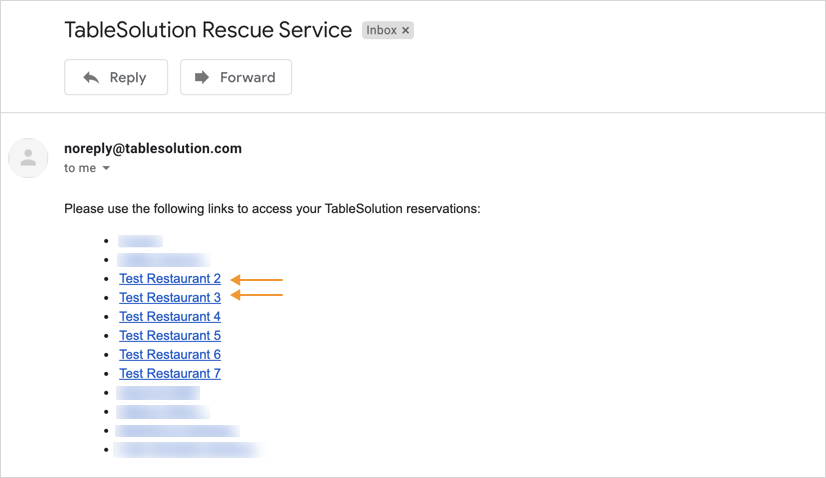Expand the 'to me' recipient details arrow
826x478 pixels.
point(106,168)
